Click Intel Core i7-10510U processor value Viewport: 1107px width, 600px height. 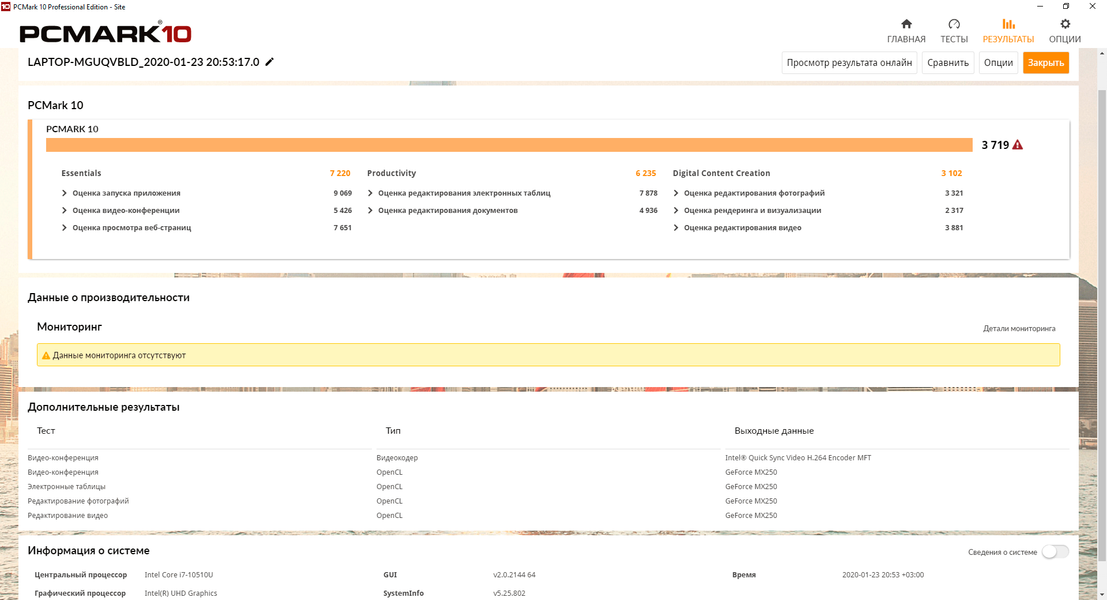179,575
